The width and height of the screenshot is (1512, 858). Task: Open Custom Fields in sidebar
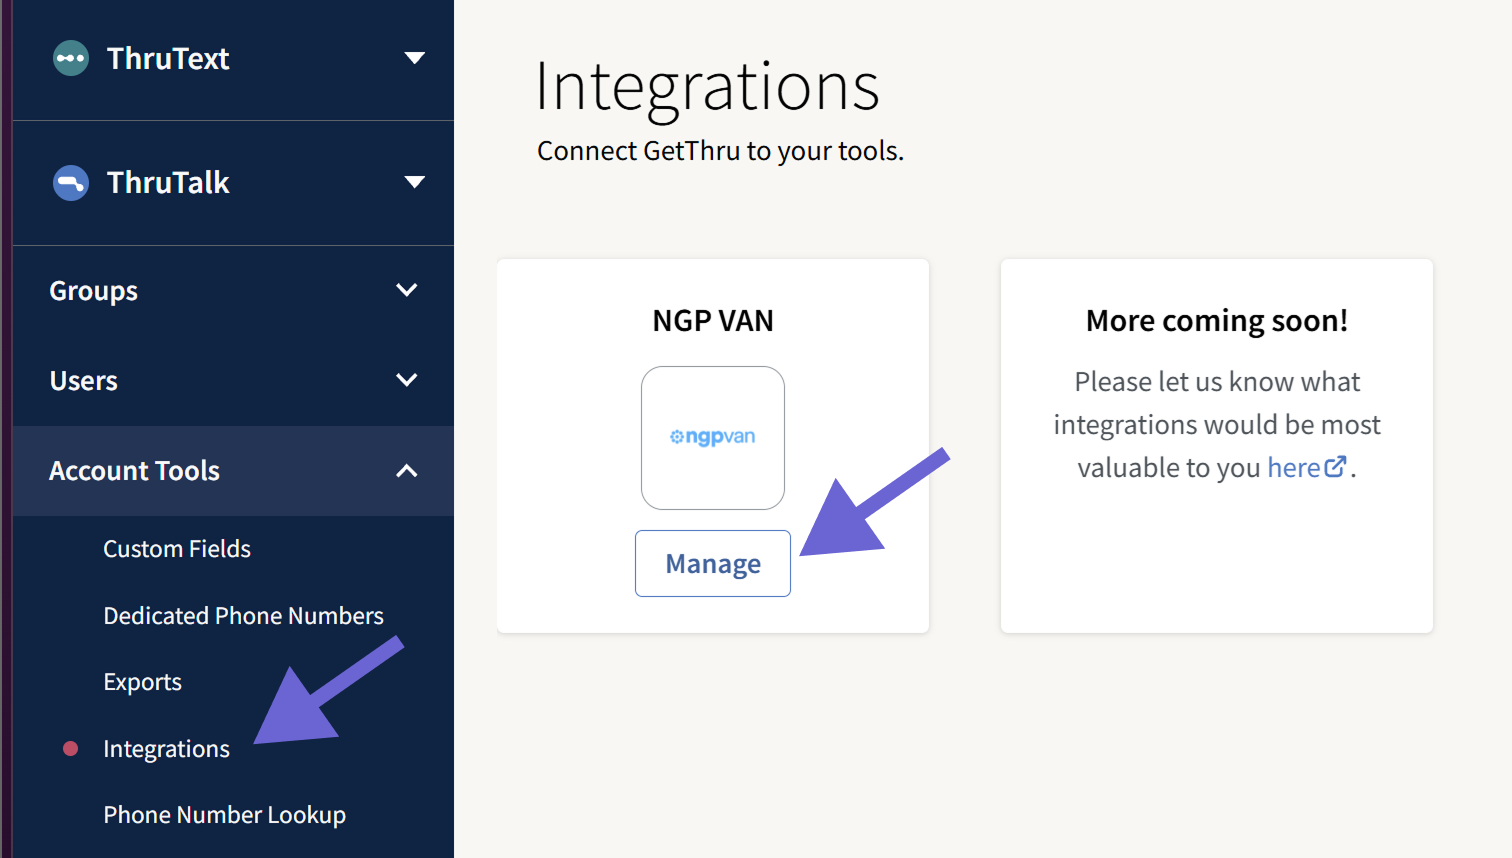(x=177, y=549)
